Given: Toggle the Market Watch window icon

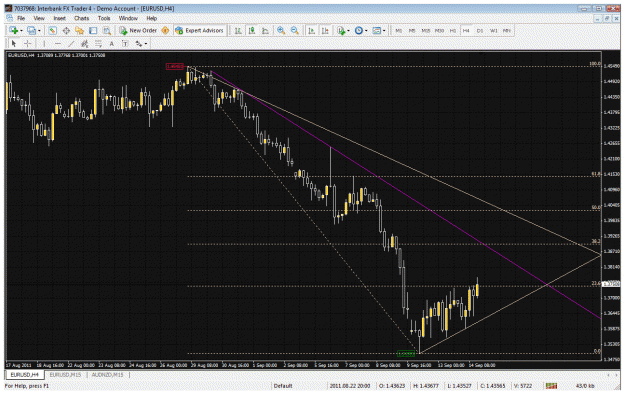Looking at the screenshot, I should [x=52, y=30].
